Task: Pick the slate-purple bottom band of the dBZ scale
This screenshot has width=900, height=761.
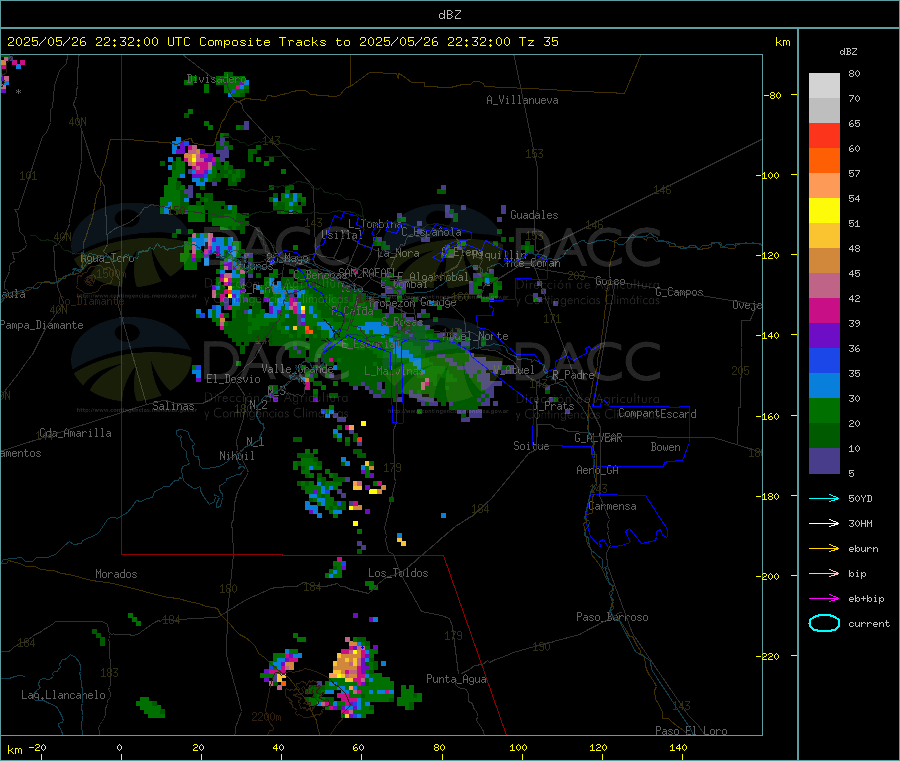Action: click(x=824, y=461)
